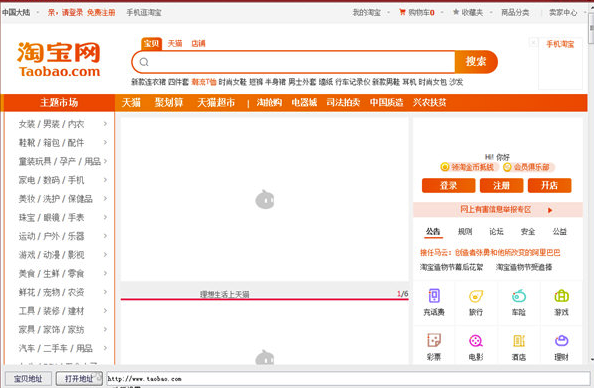
Task: Click the 打开地址 button
Action: click(79, 379)
